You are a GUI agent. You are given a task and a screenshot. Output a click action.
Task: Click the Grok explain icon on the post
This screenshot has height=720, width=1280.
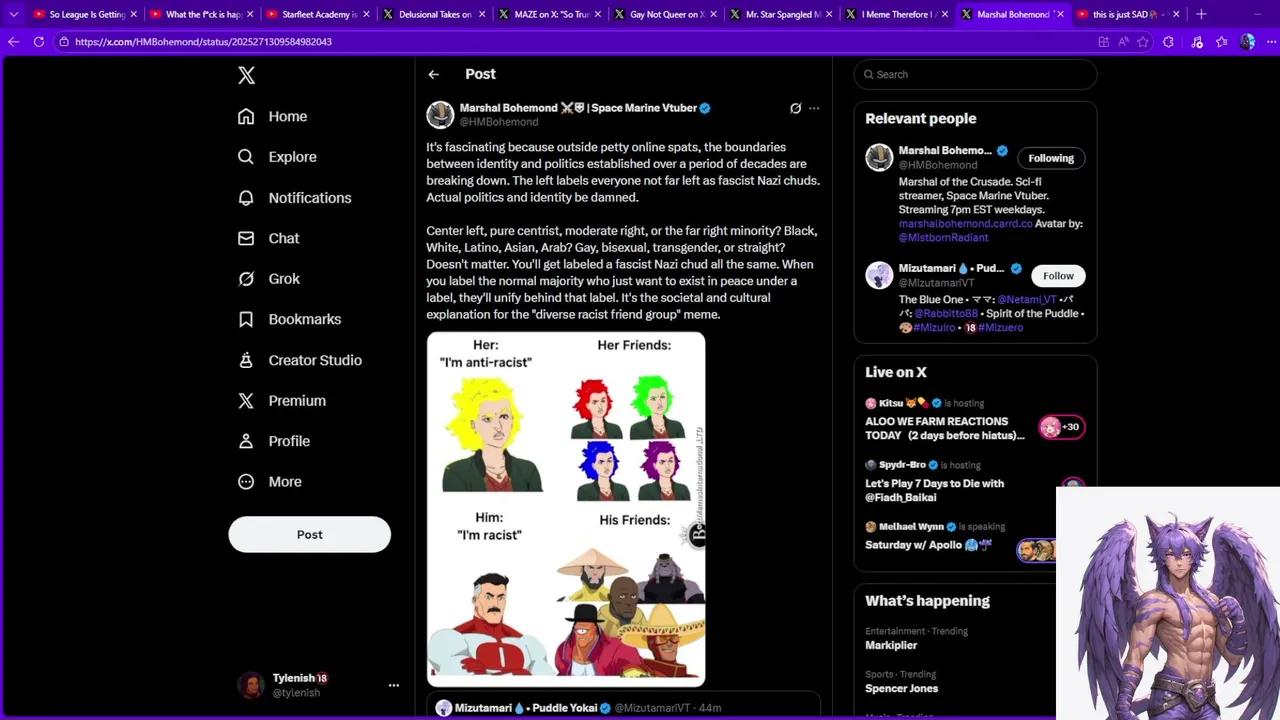pos(795,108)
